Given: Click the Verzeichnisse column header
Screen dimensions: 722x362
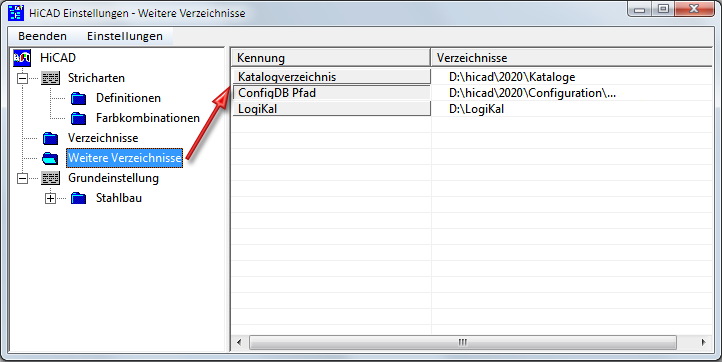Looking at the screenshot, I should 571,58.
